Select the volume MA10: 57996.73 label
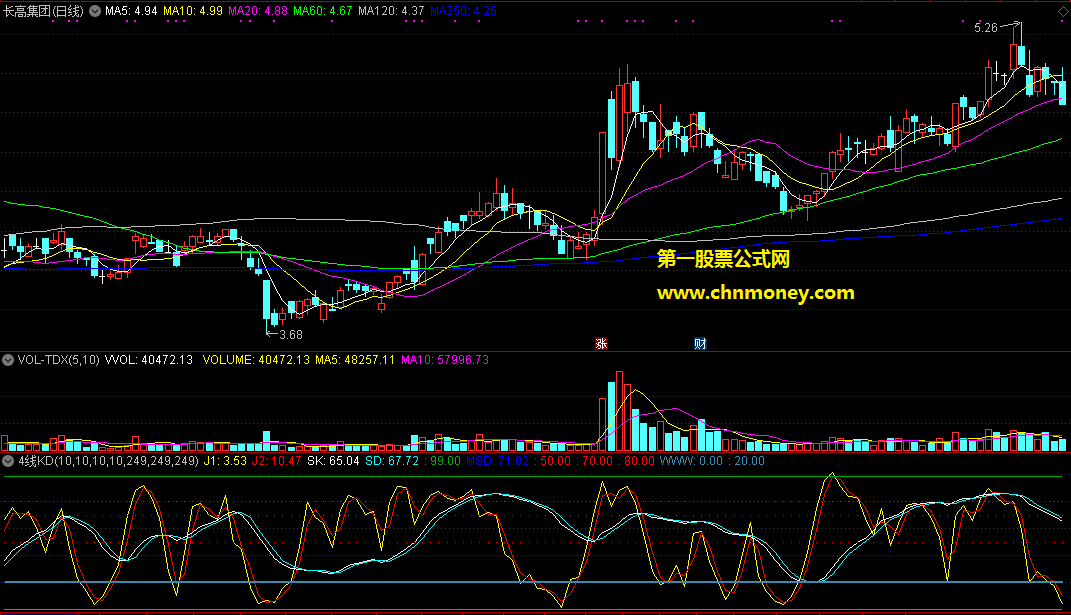 click(x=445, y=360)
